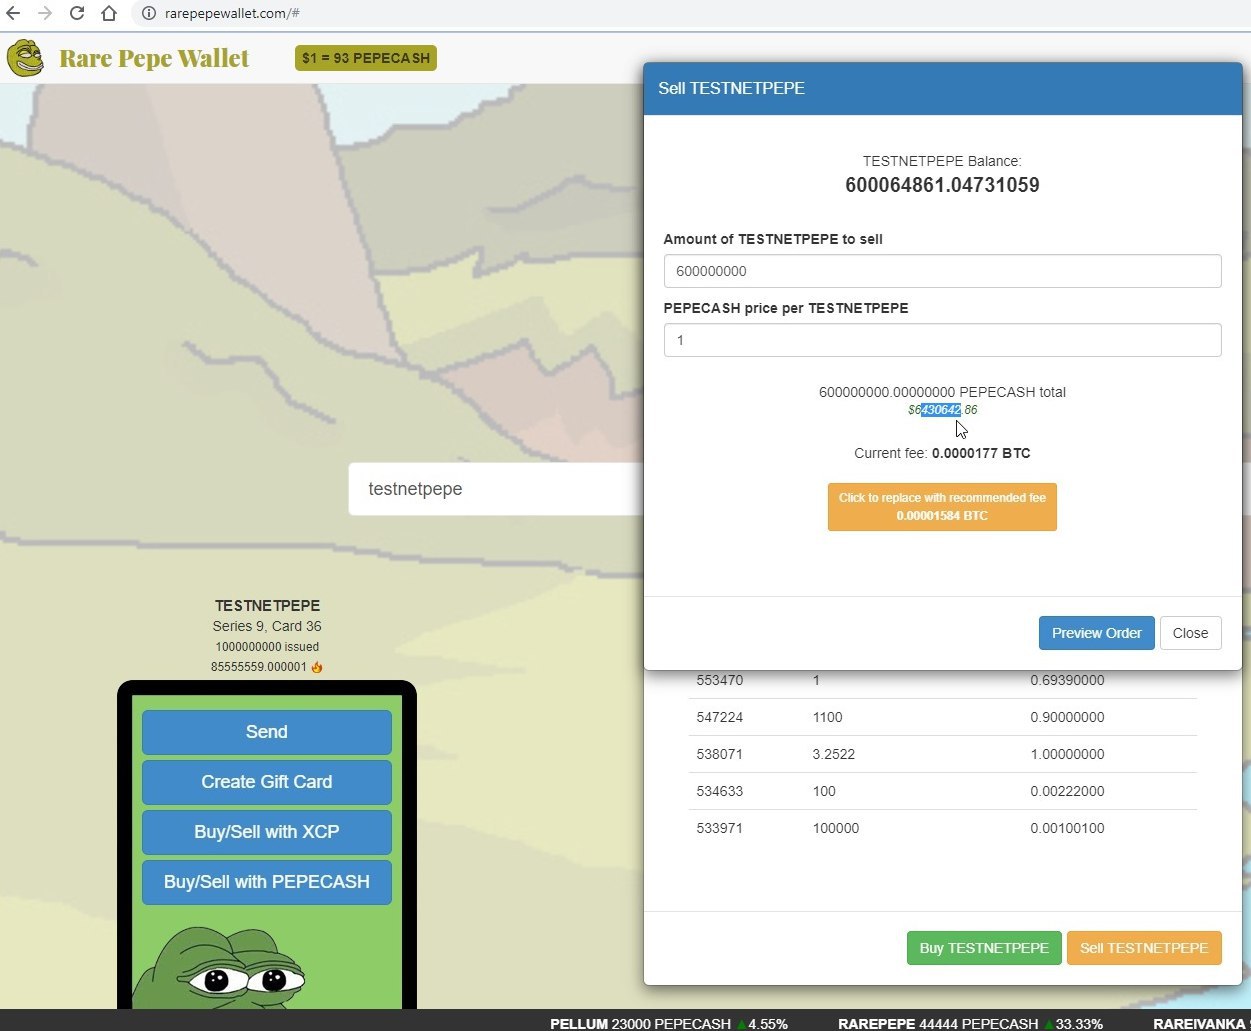The image size is (1251, 1031).
Task: Click the site info icon in address bar
Action: (148, 14)
